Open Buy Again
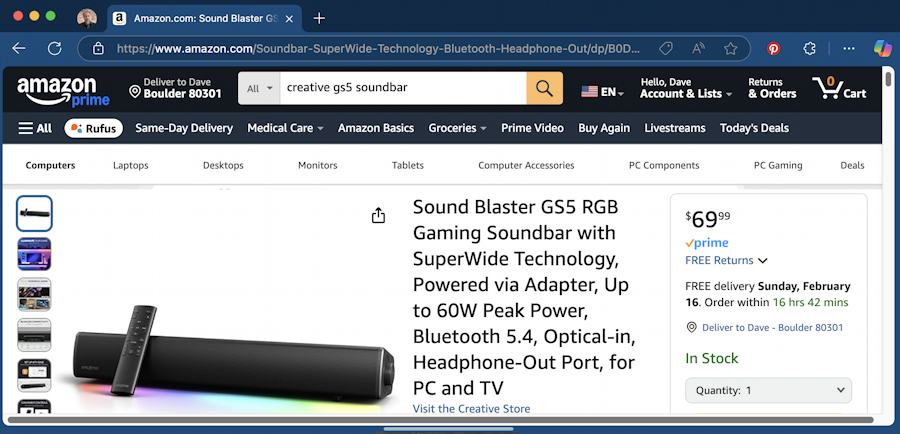Viewport: 900px width, 434px height. [604, 128]
